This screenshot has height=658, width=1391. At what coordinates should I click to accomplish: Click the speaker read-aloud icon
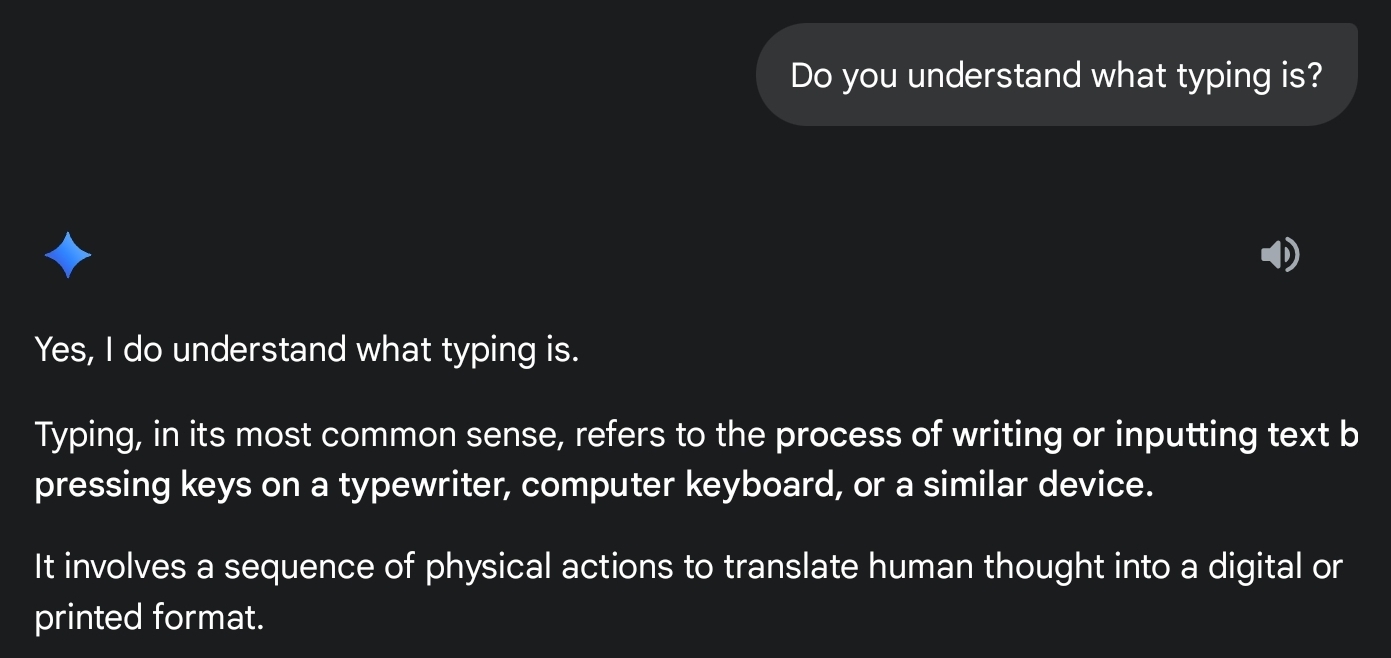point(1279,255)
